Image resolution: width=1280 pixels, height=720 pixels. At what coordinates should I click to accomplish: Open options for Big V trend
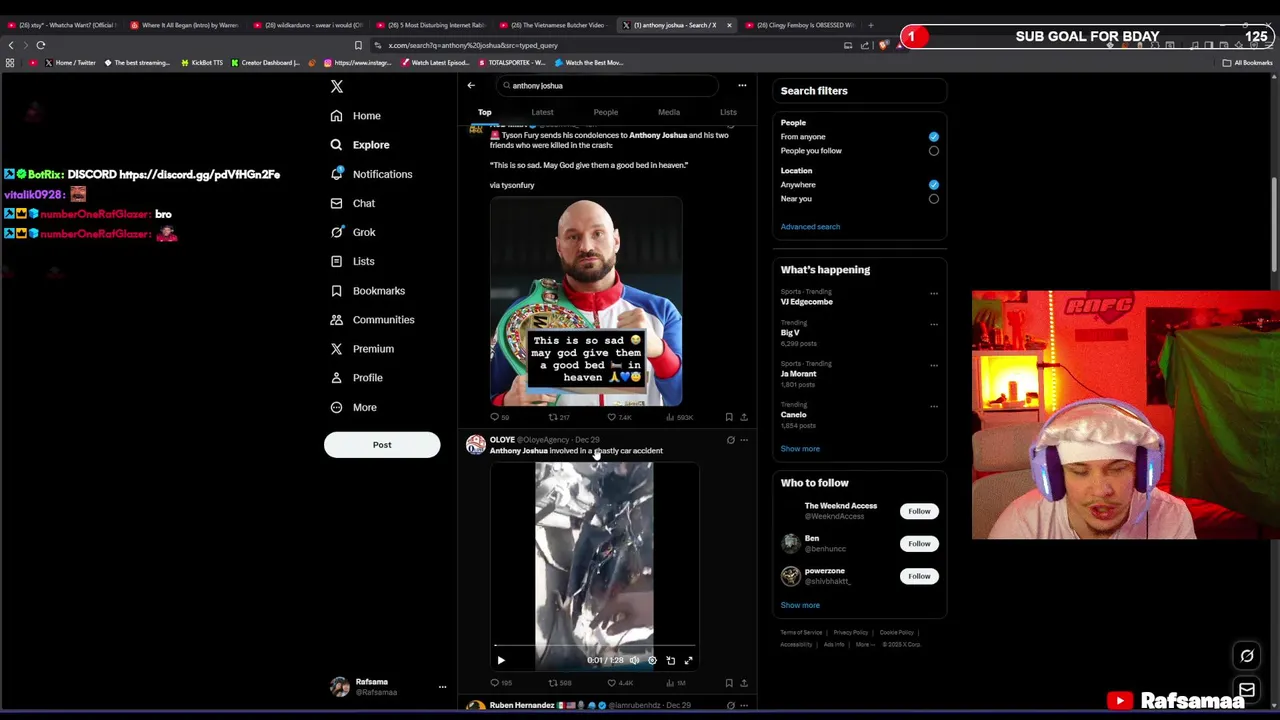934,324
